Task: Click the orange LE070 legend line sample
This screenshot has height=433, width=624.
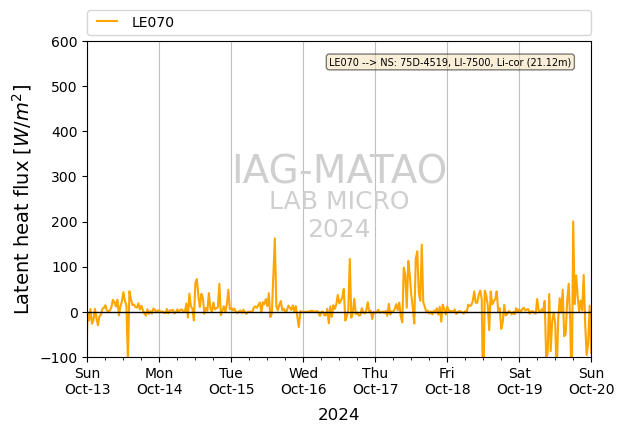Action: coord(107,21)
